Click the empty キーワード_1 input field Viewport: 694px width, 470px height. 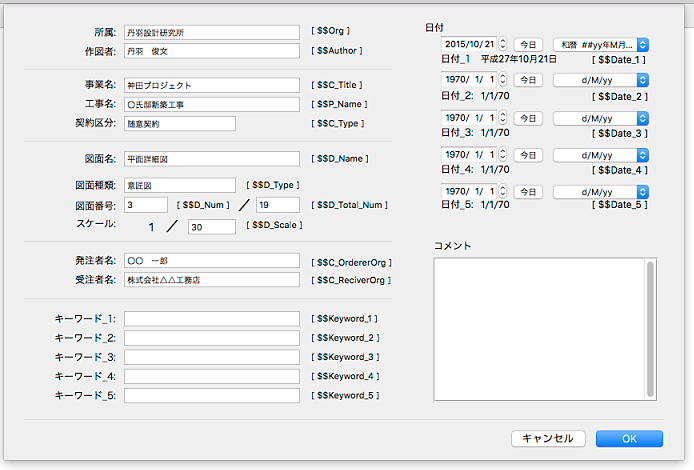[x=212, y=319]
